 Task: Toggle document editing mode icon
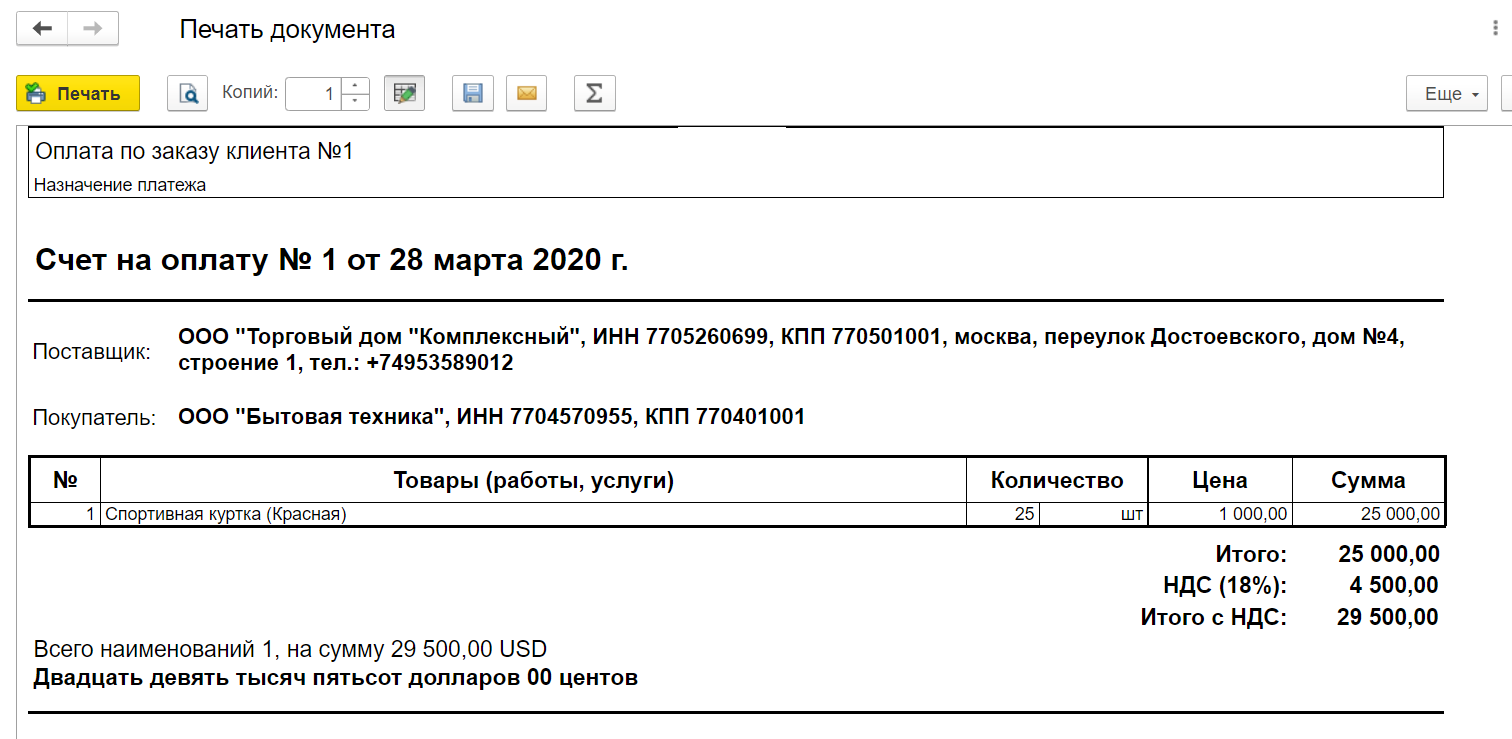pos(405,94)
